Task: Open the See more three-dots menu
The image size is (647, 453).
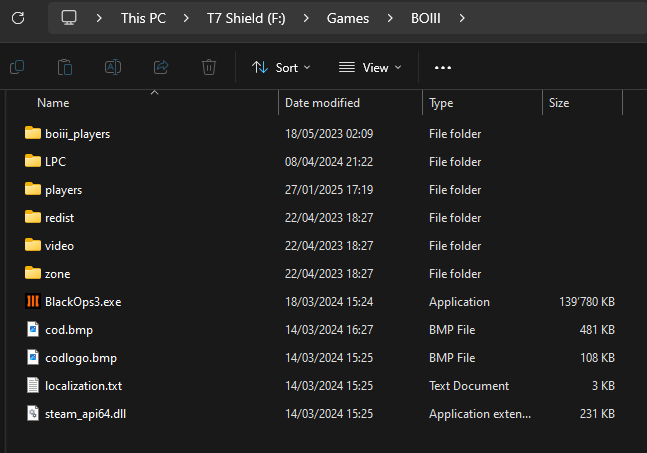Action: tap(443, 67)
